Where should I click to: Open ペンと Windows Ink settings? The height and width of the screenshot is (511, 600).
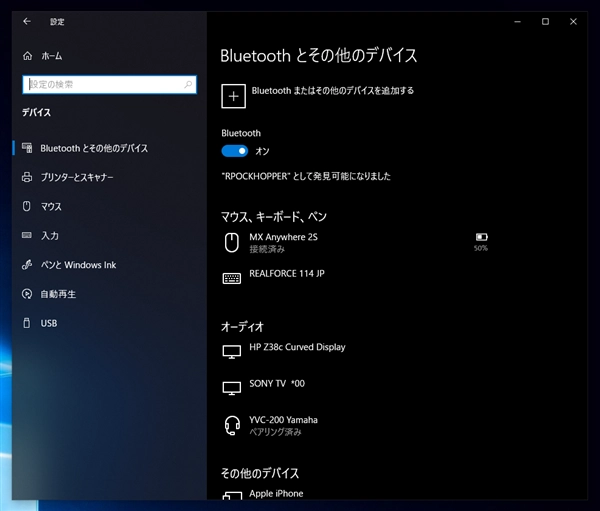point(78,265)
